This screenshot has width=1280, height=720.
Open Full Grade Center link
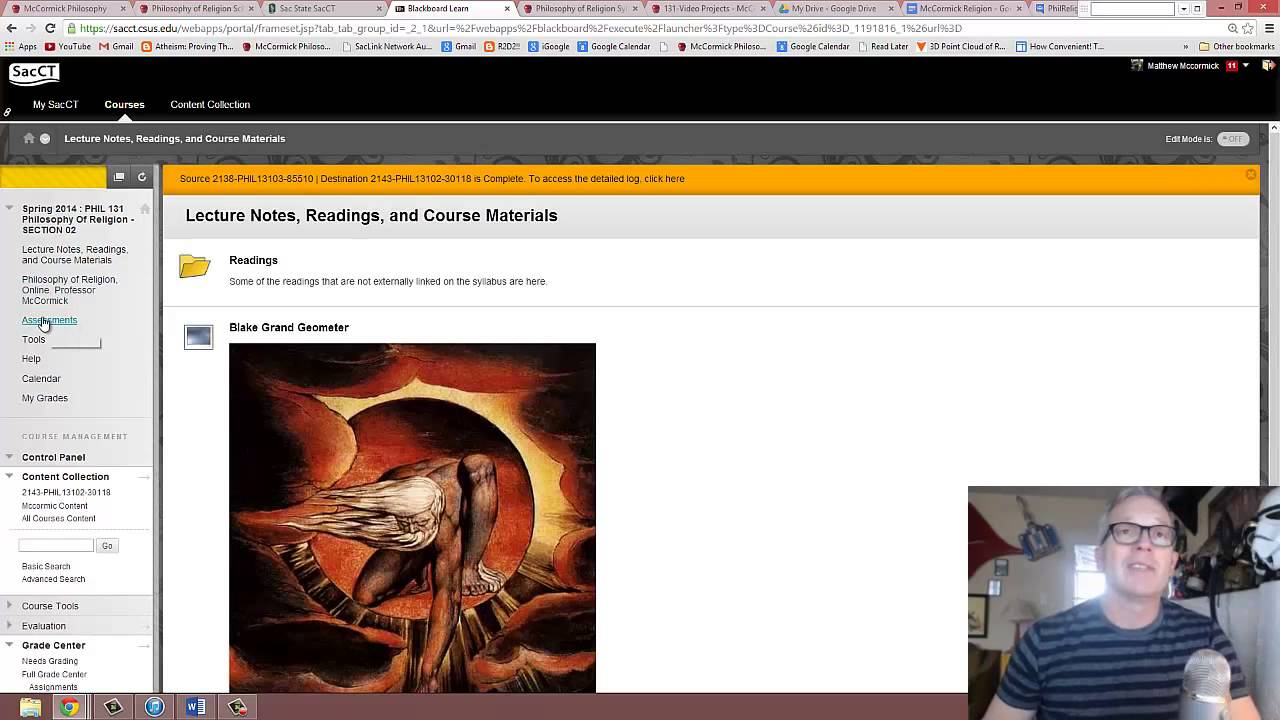coord(54,675)
